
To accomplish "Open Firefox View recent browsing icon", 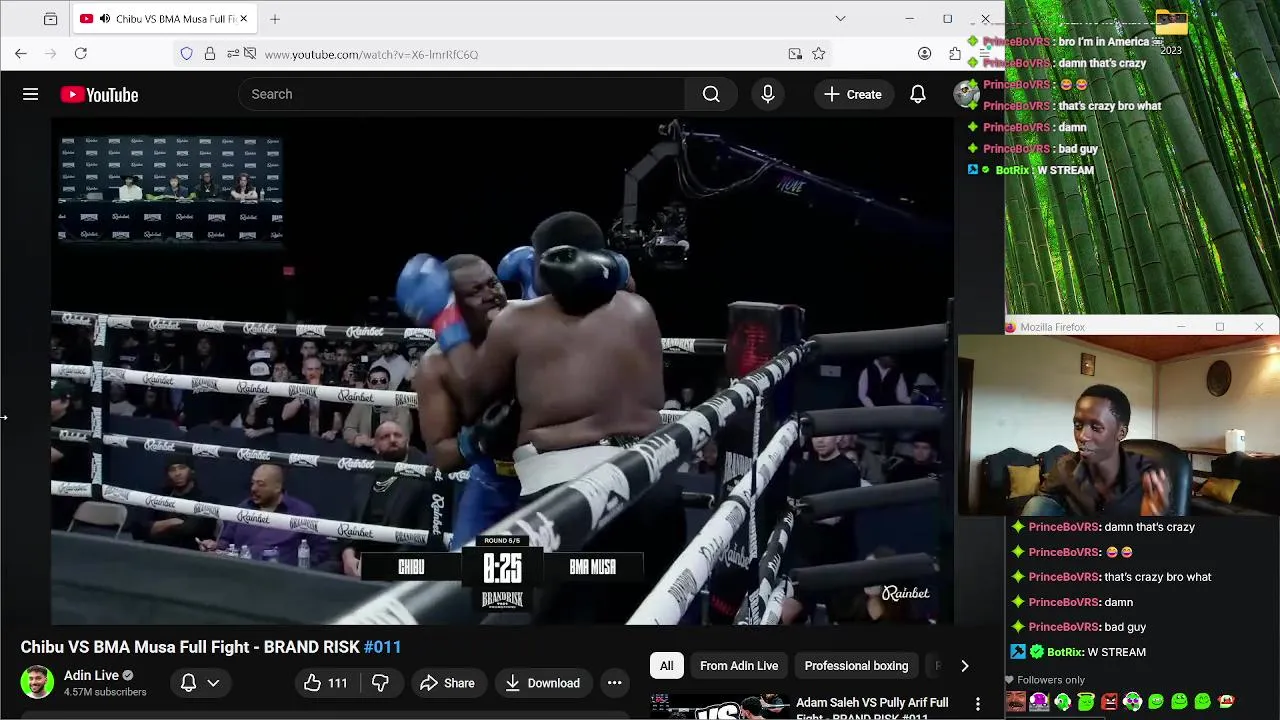I will click(50, 19).
